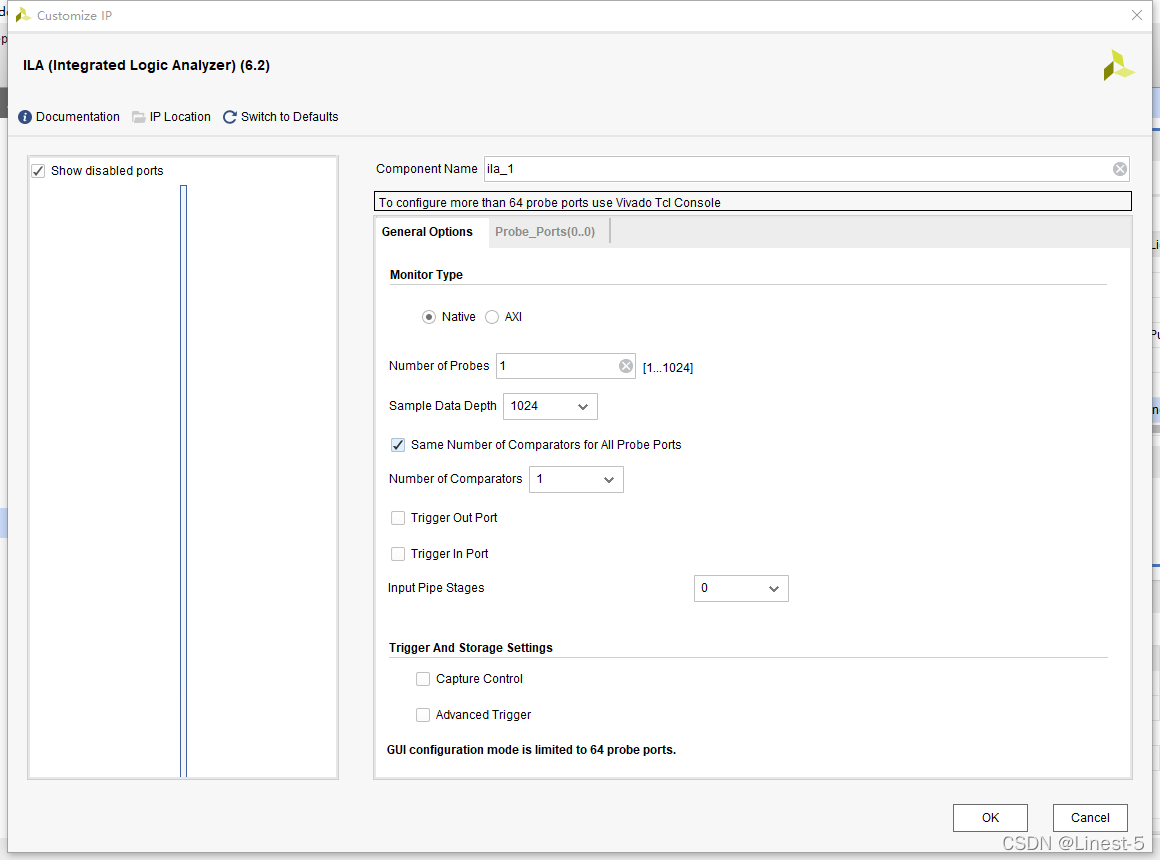Select the AXI monitor type
The height and width of the screenshot is (860, 1160).
(492, 317)
